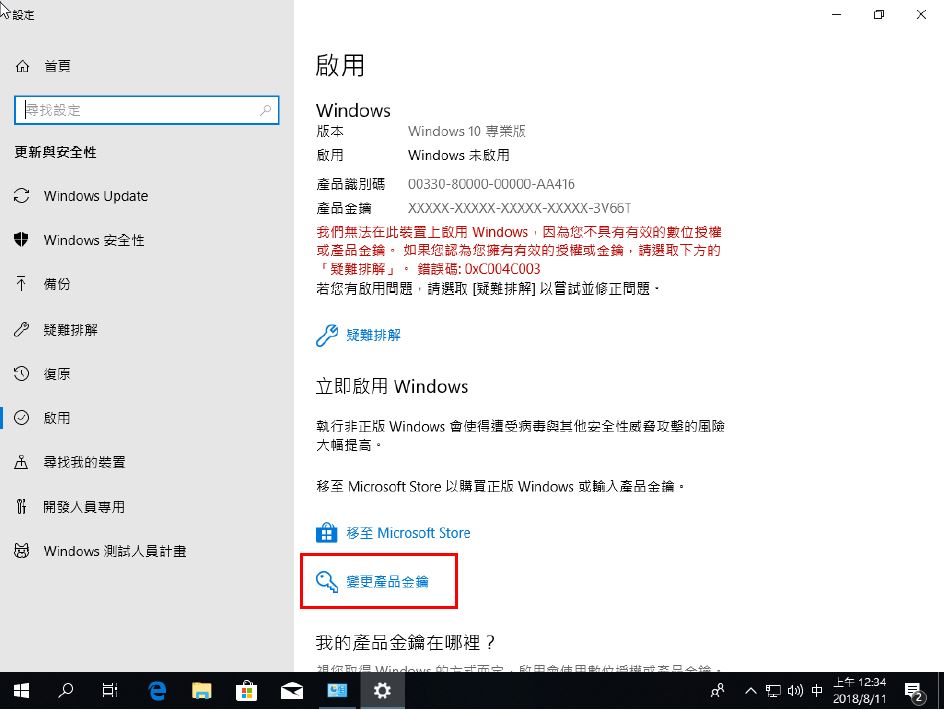
Task: Open the 變更產品金鑰 link
Action: point(387,582)
